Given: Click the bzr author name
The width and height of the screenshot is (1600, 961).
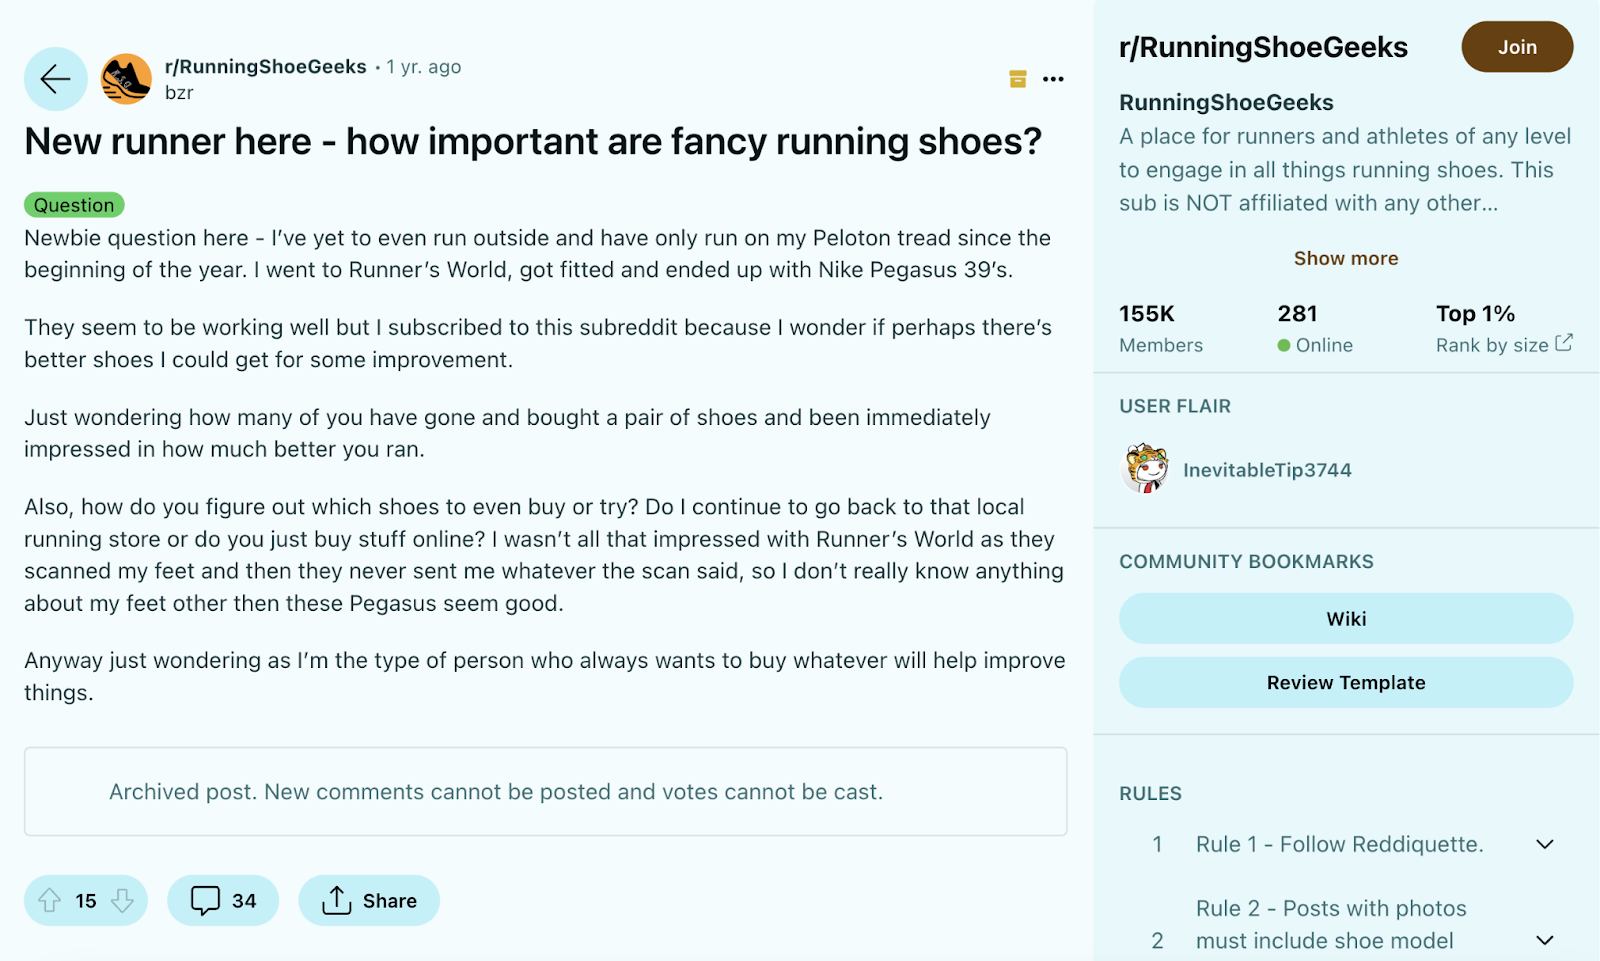Looking at the screenshot, I should (x=179, y=92).
